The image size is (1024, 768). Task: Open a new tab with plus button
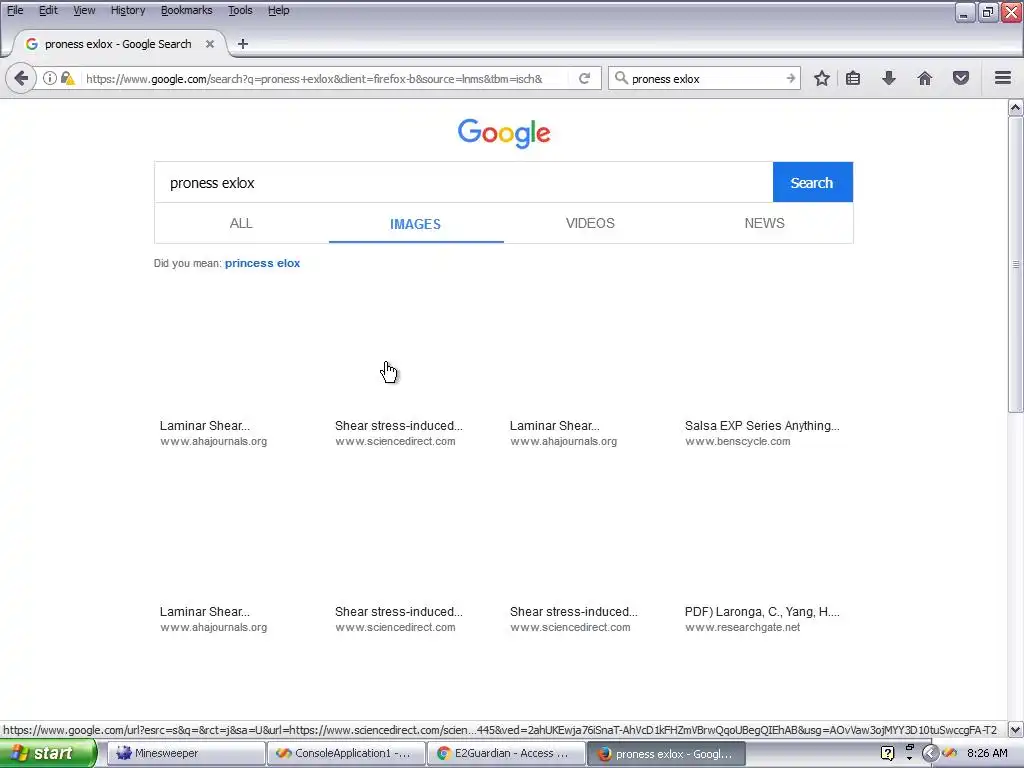pyautogui.click(x=242, y=44)
